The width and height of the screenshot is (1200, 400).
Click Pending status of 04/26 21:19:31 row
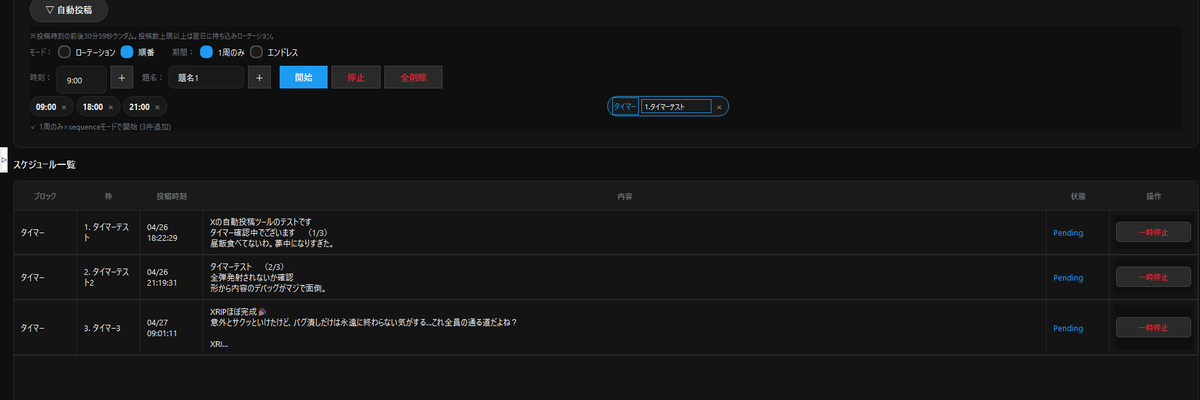coord(1068,277)
